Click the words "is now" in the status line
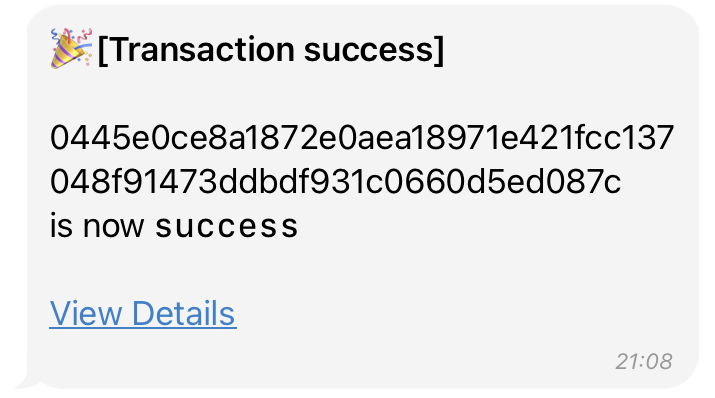 (x=97, y=226)
